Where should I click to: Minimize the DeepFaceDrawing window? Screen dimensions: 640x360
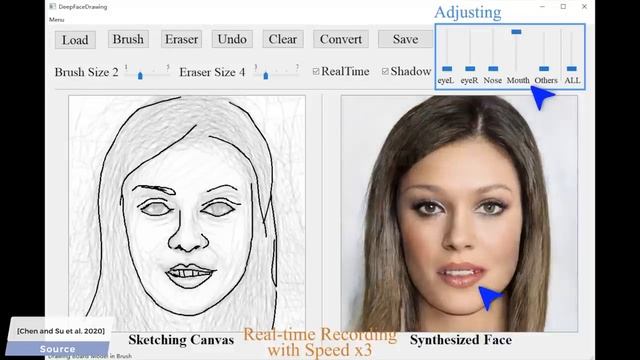coord(542,7)
